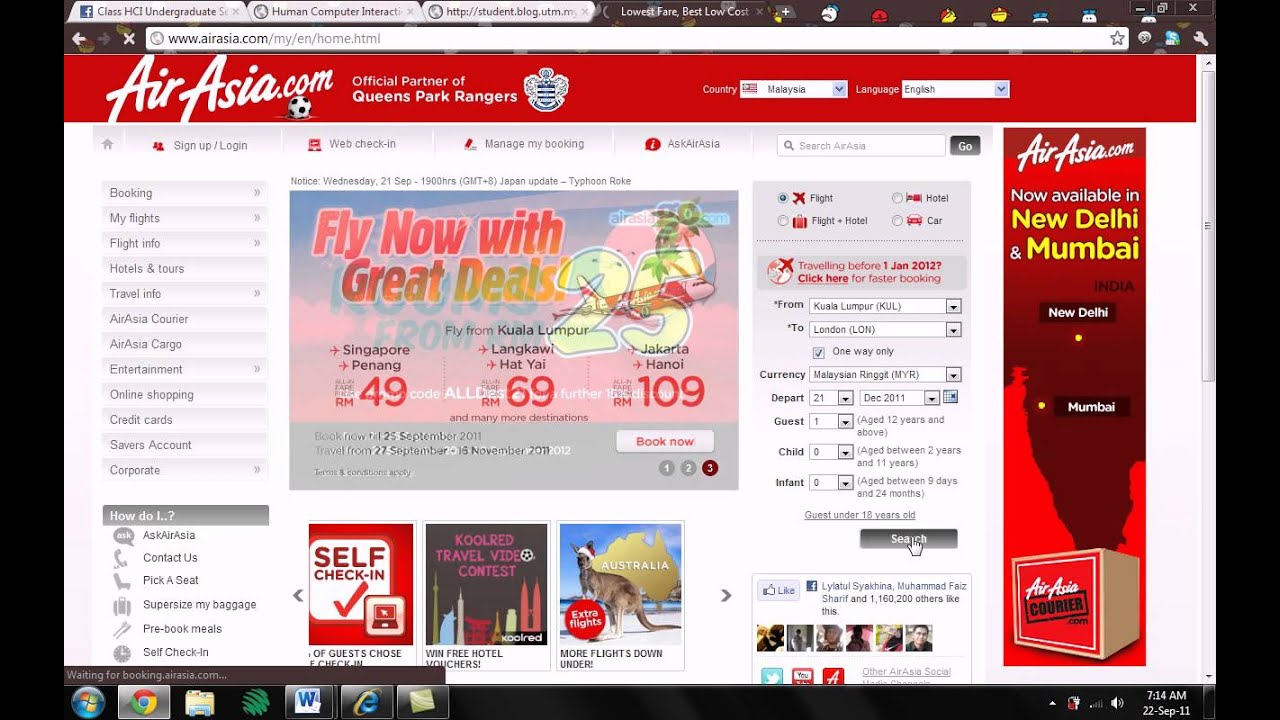Click the volume speaker tray icon
This screenshot has height=720, width=1280.
[x=1117, y=703]
